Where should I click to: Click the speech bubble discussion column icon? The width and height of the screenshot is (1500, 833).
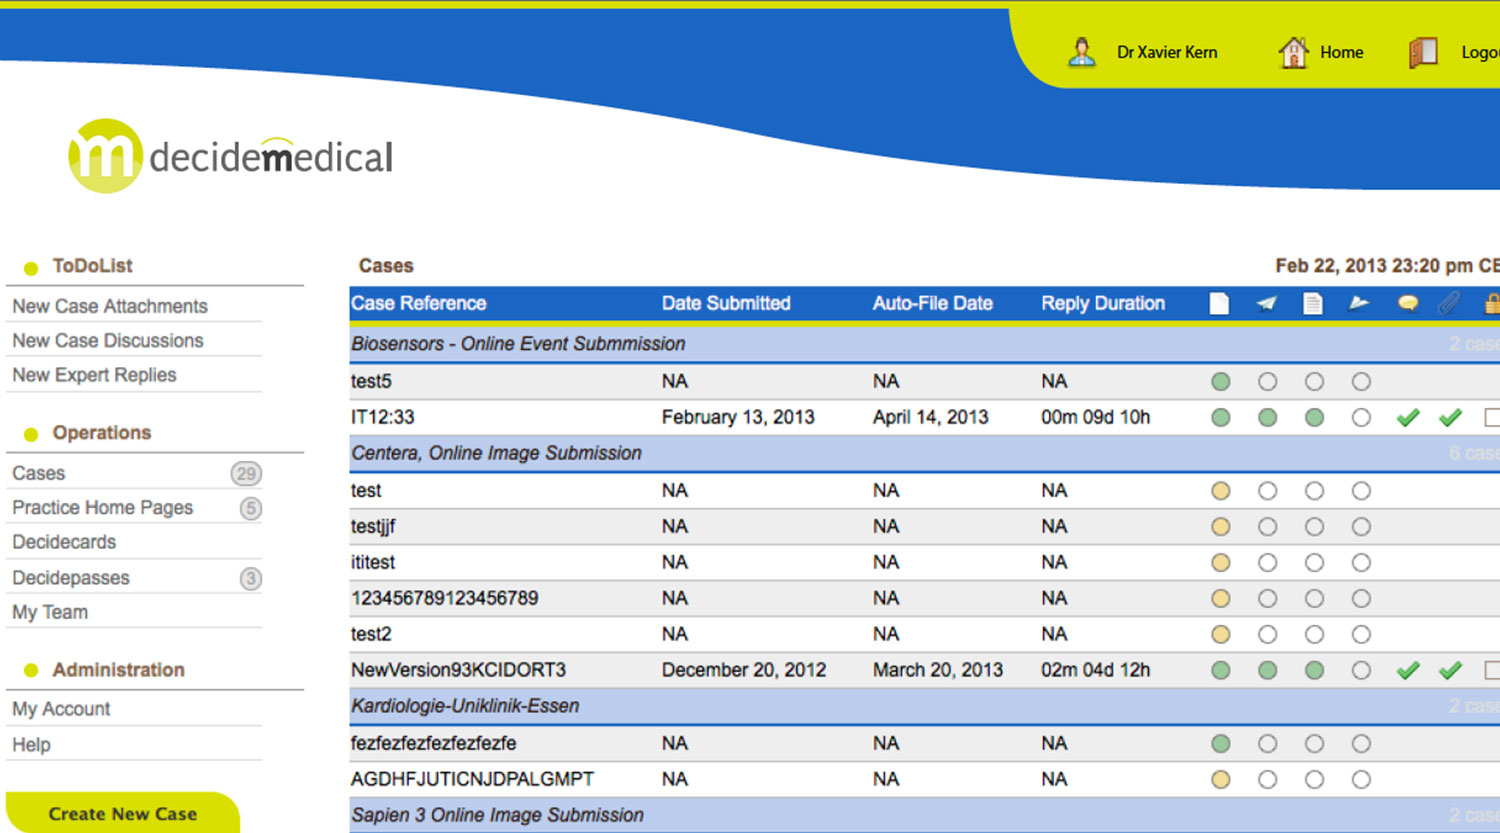tap(1408, 304)
